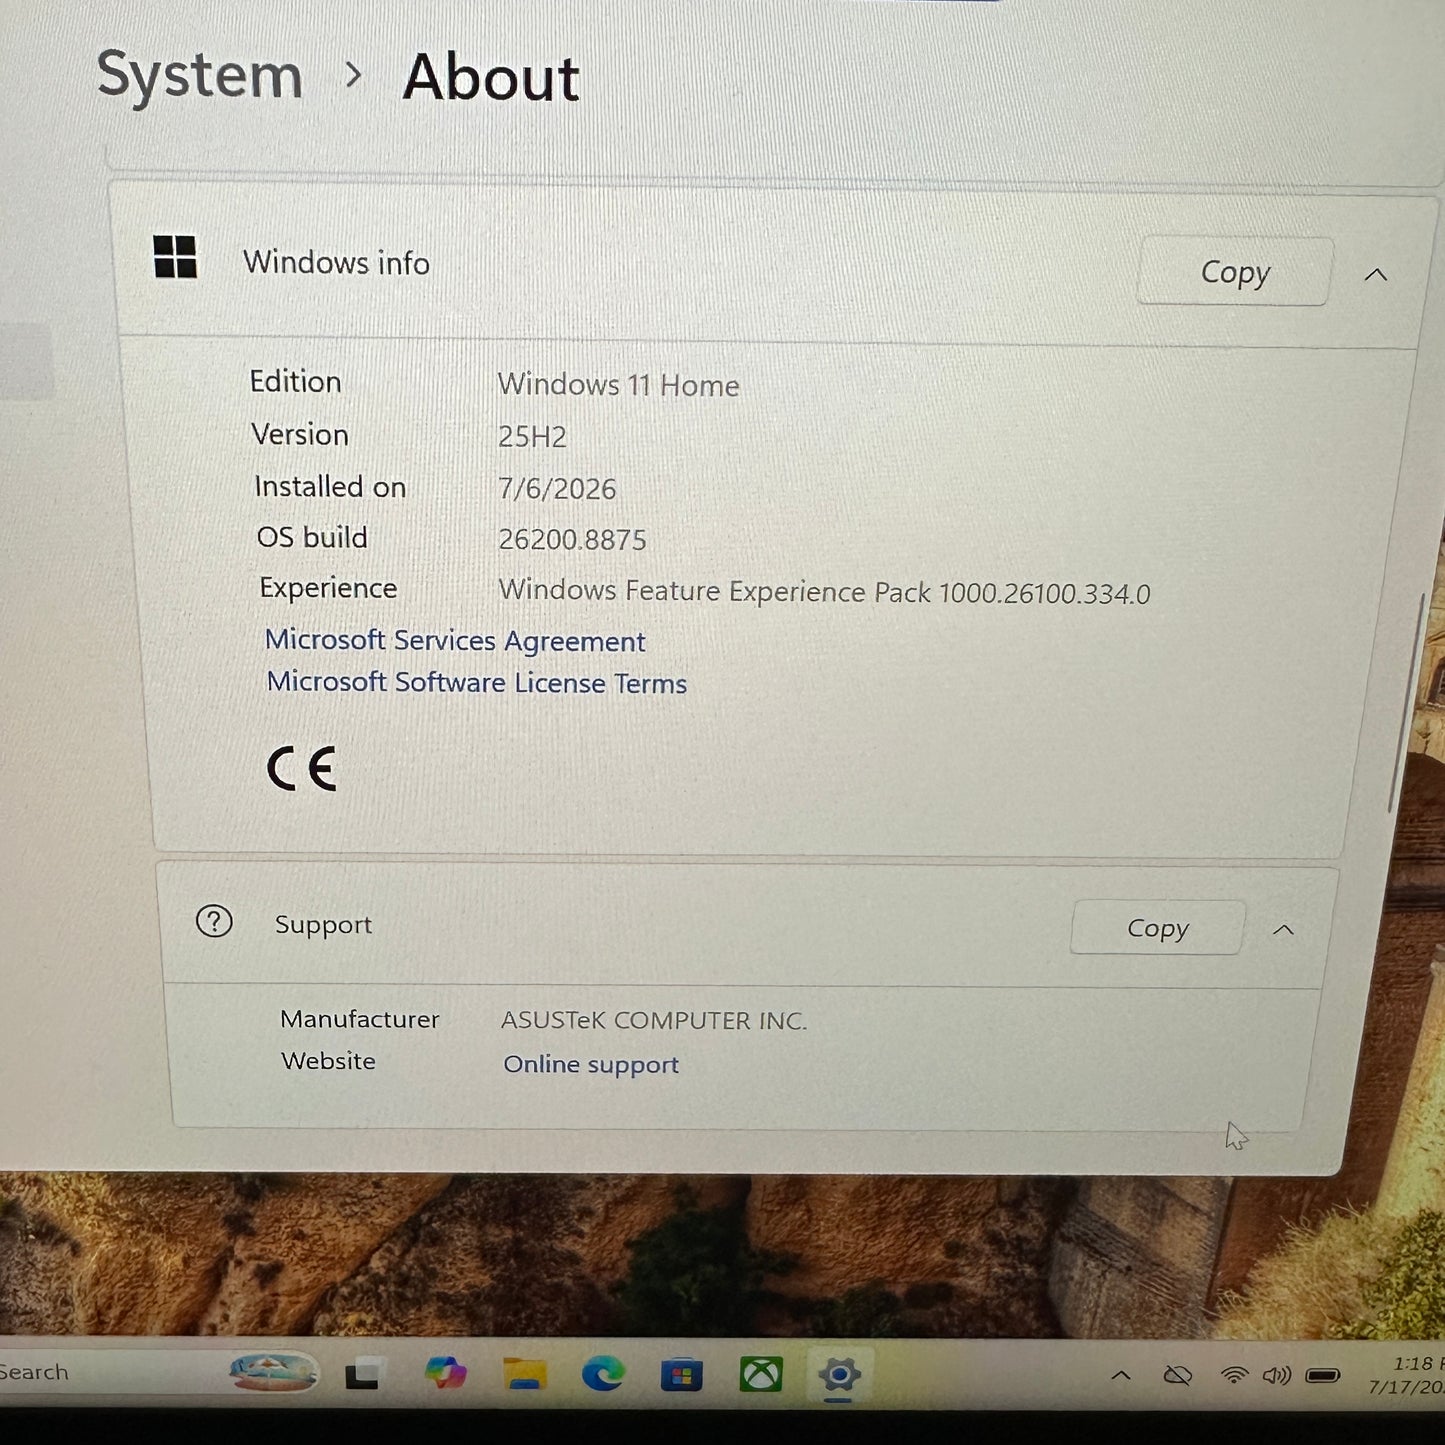Screen dimensions: 1445x1445
Task: Go back to System breadcrumb
Action: pos(200,77)
